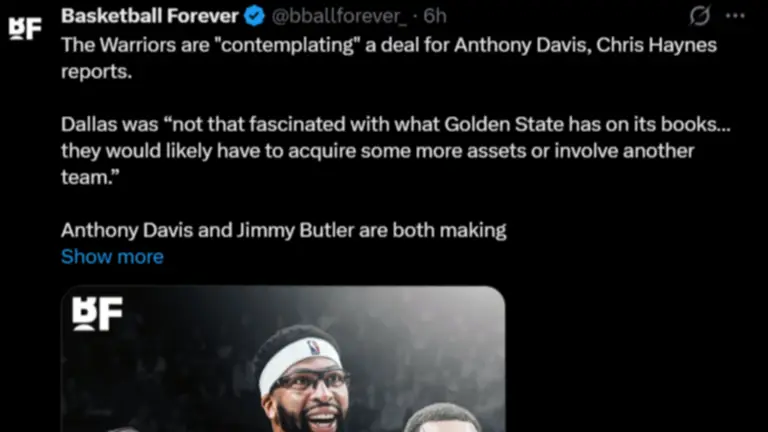Open the post via the 6h timestamp
This screenshot has height=432, width=768.
pyautogui.click(x=435, y=16)
